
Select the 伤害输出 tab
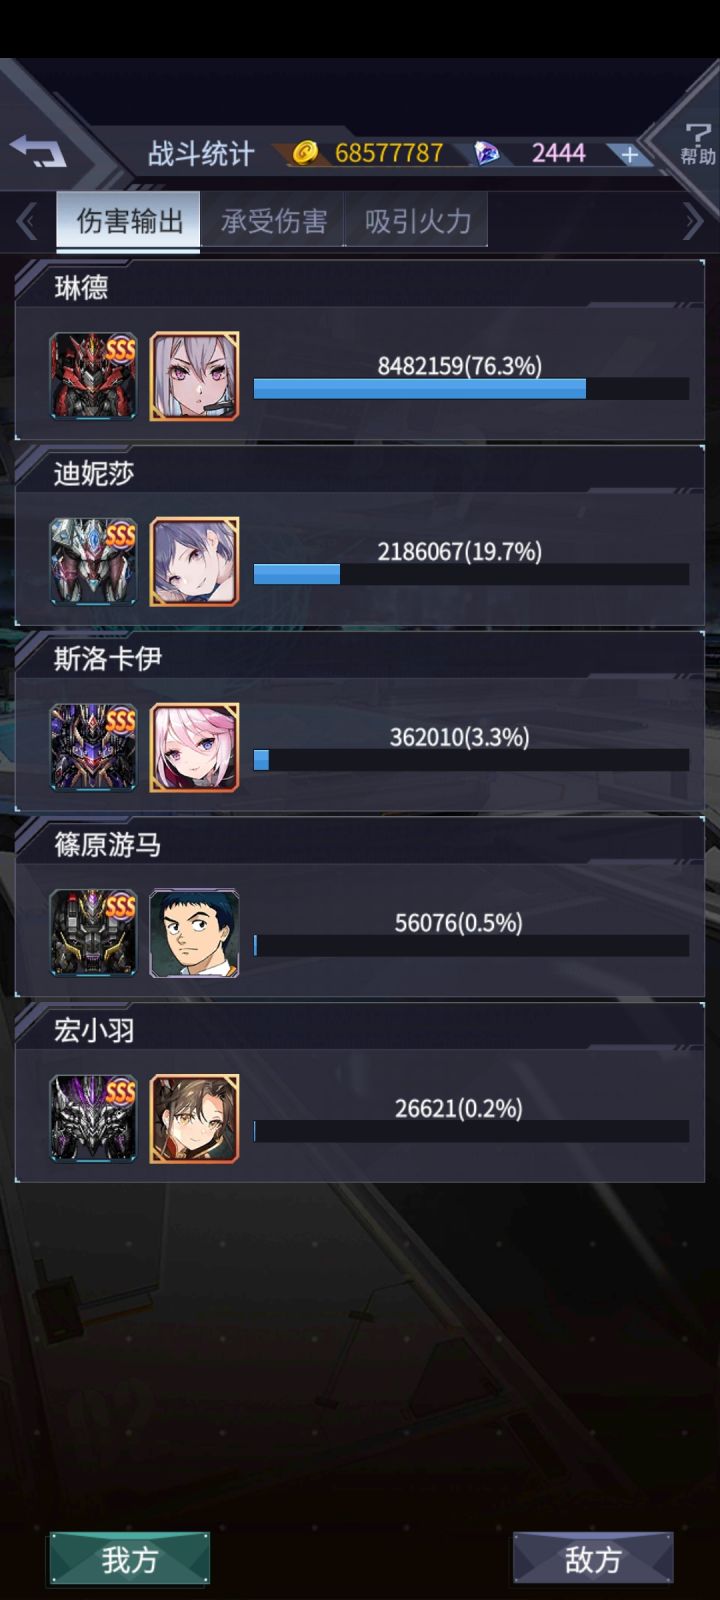pos(129,221)
